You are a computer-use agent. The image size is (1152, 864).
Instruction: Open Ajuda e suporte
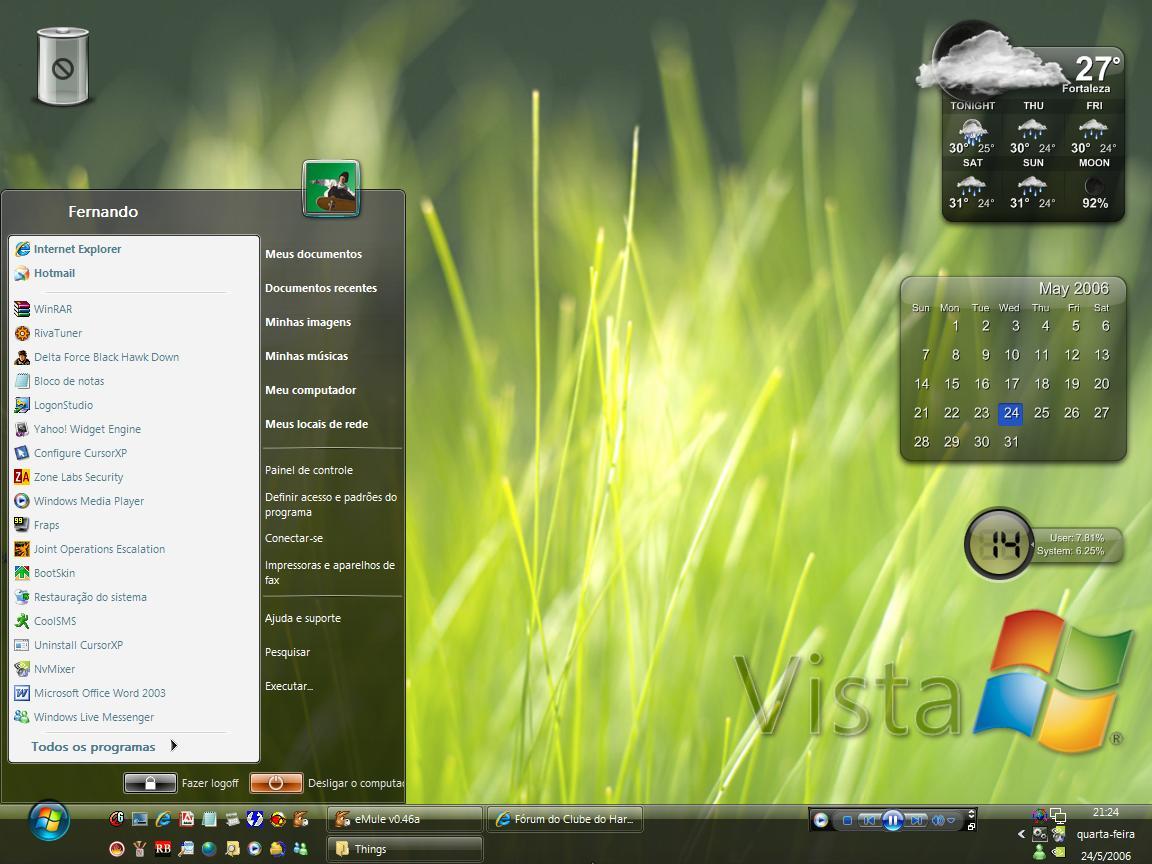click(303, 619)
